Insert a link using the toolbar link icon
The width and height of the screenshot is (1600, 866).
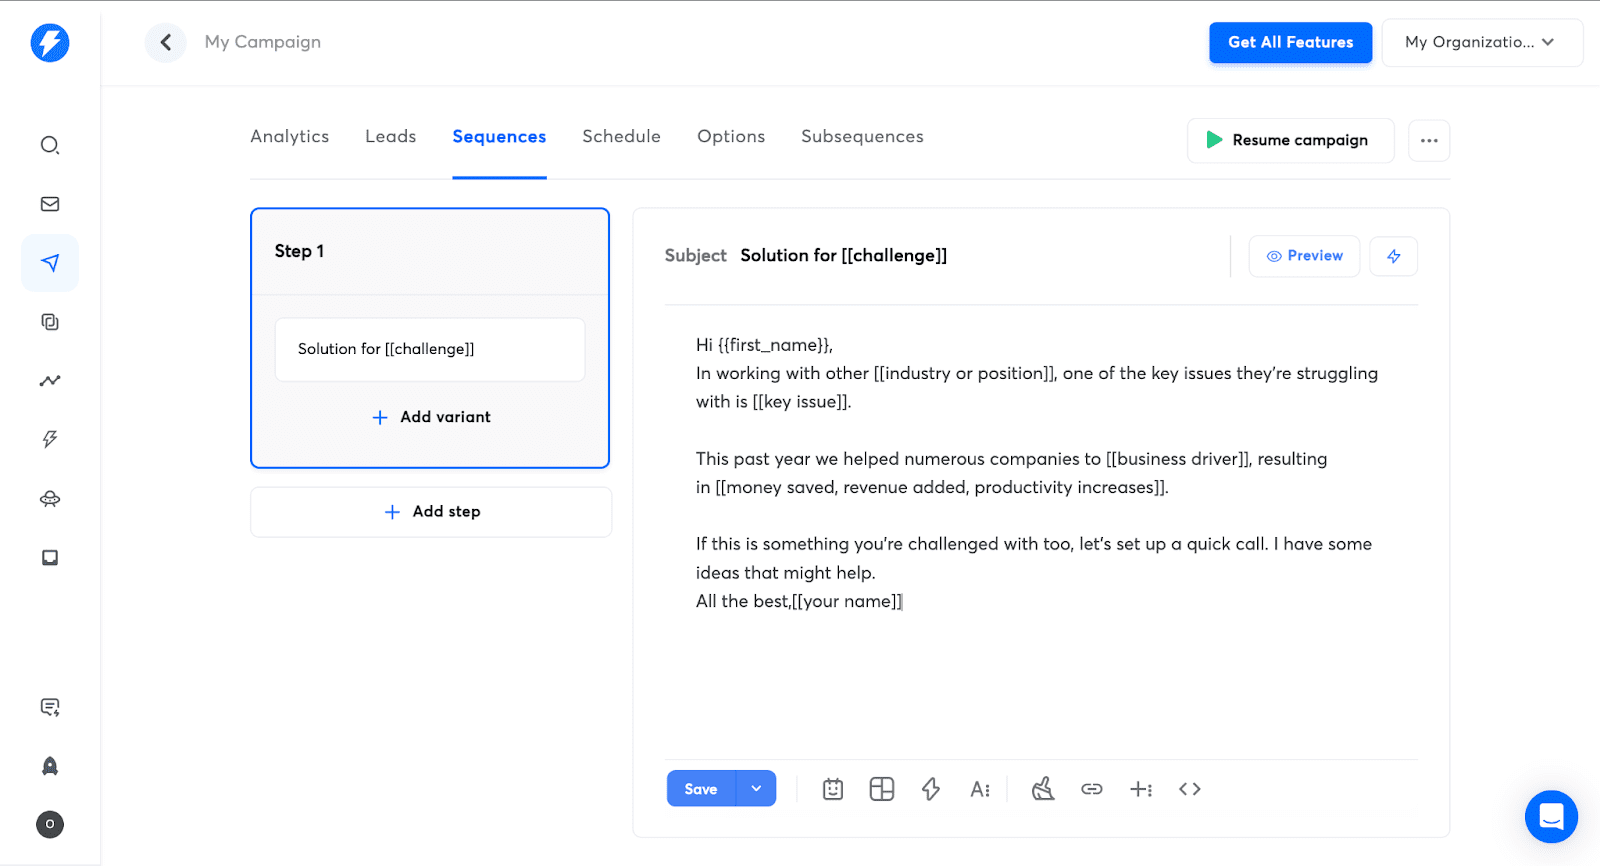pos(1091,789)
